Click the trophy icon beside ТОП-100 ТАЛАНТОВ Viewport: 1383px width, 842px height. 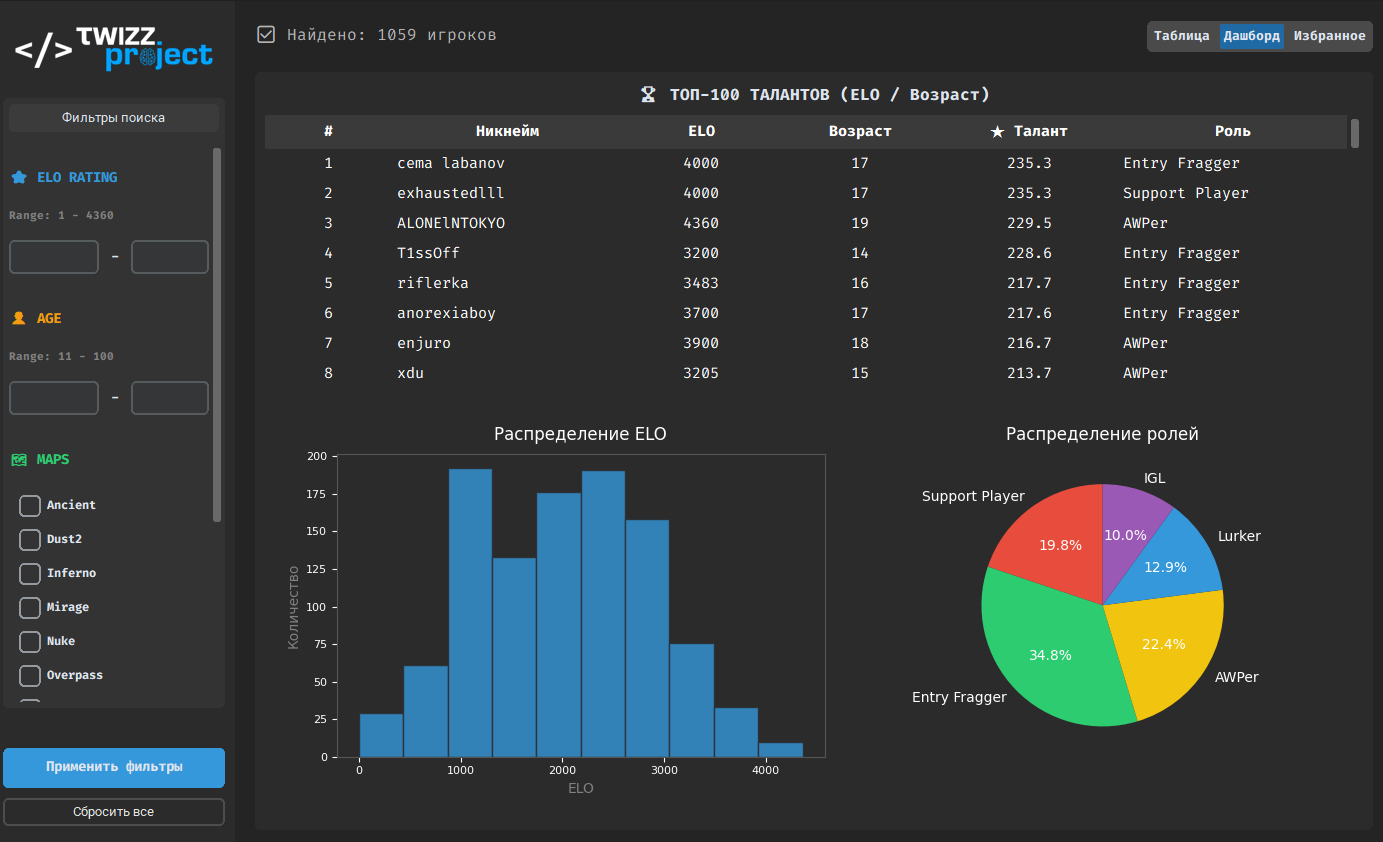tap(648, 95)
